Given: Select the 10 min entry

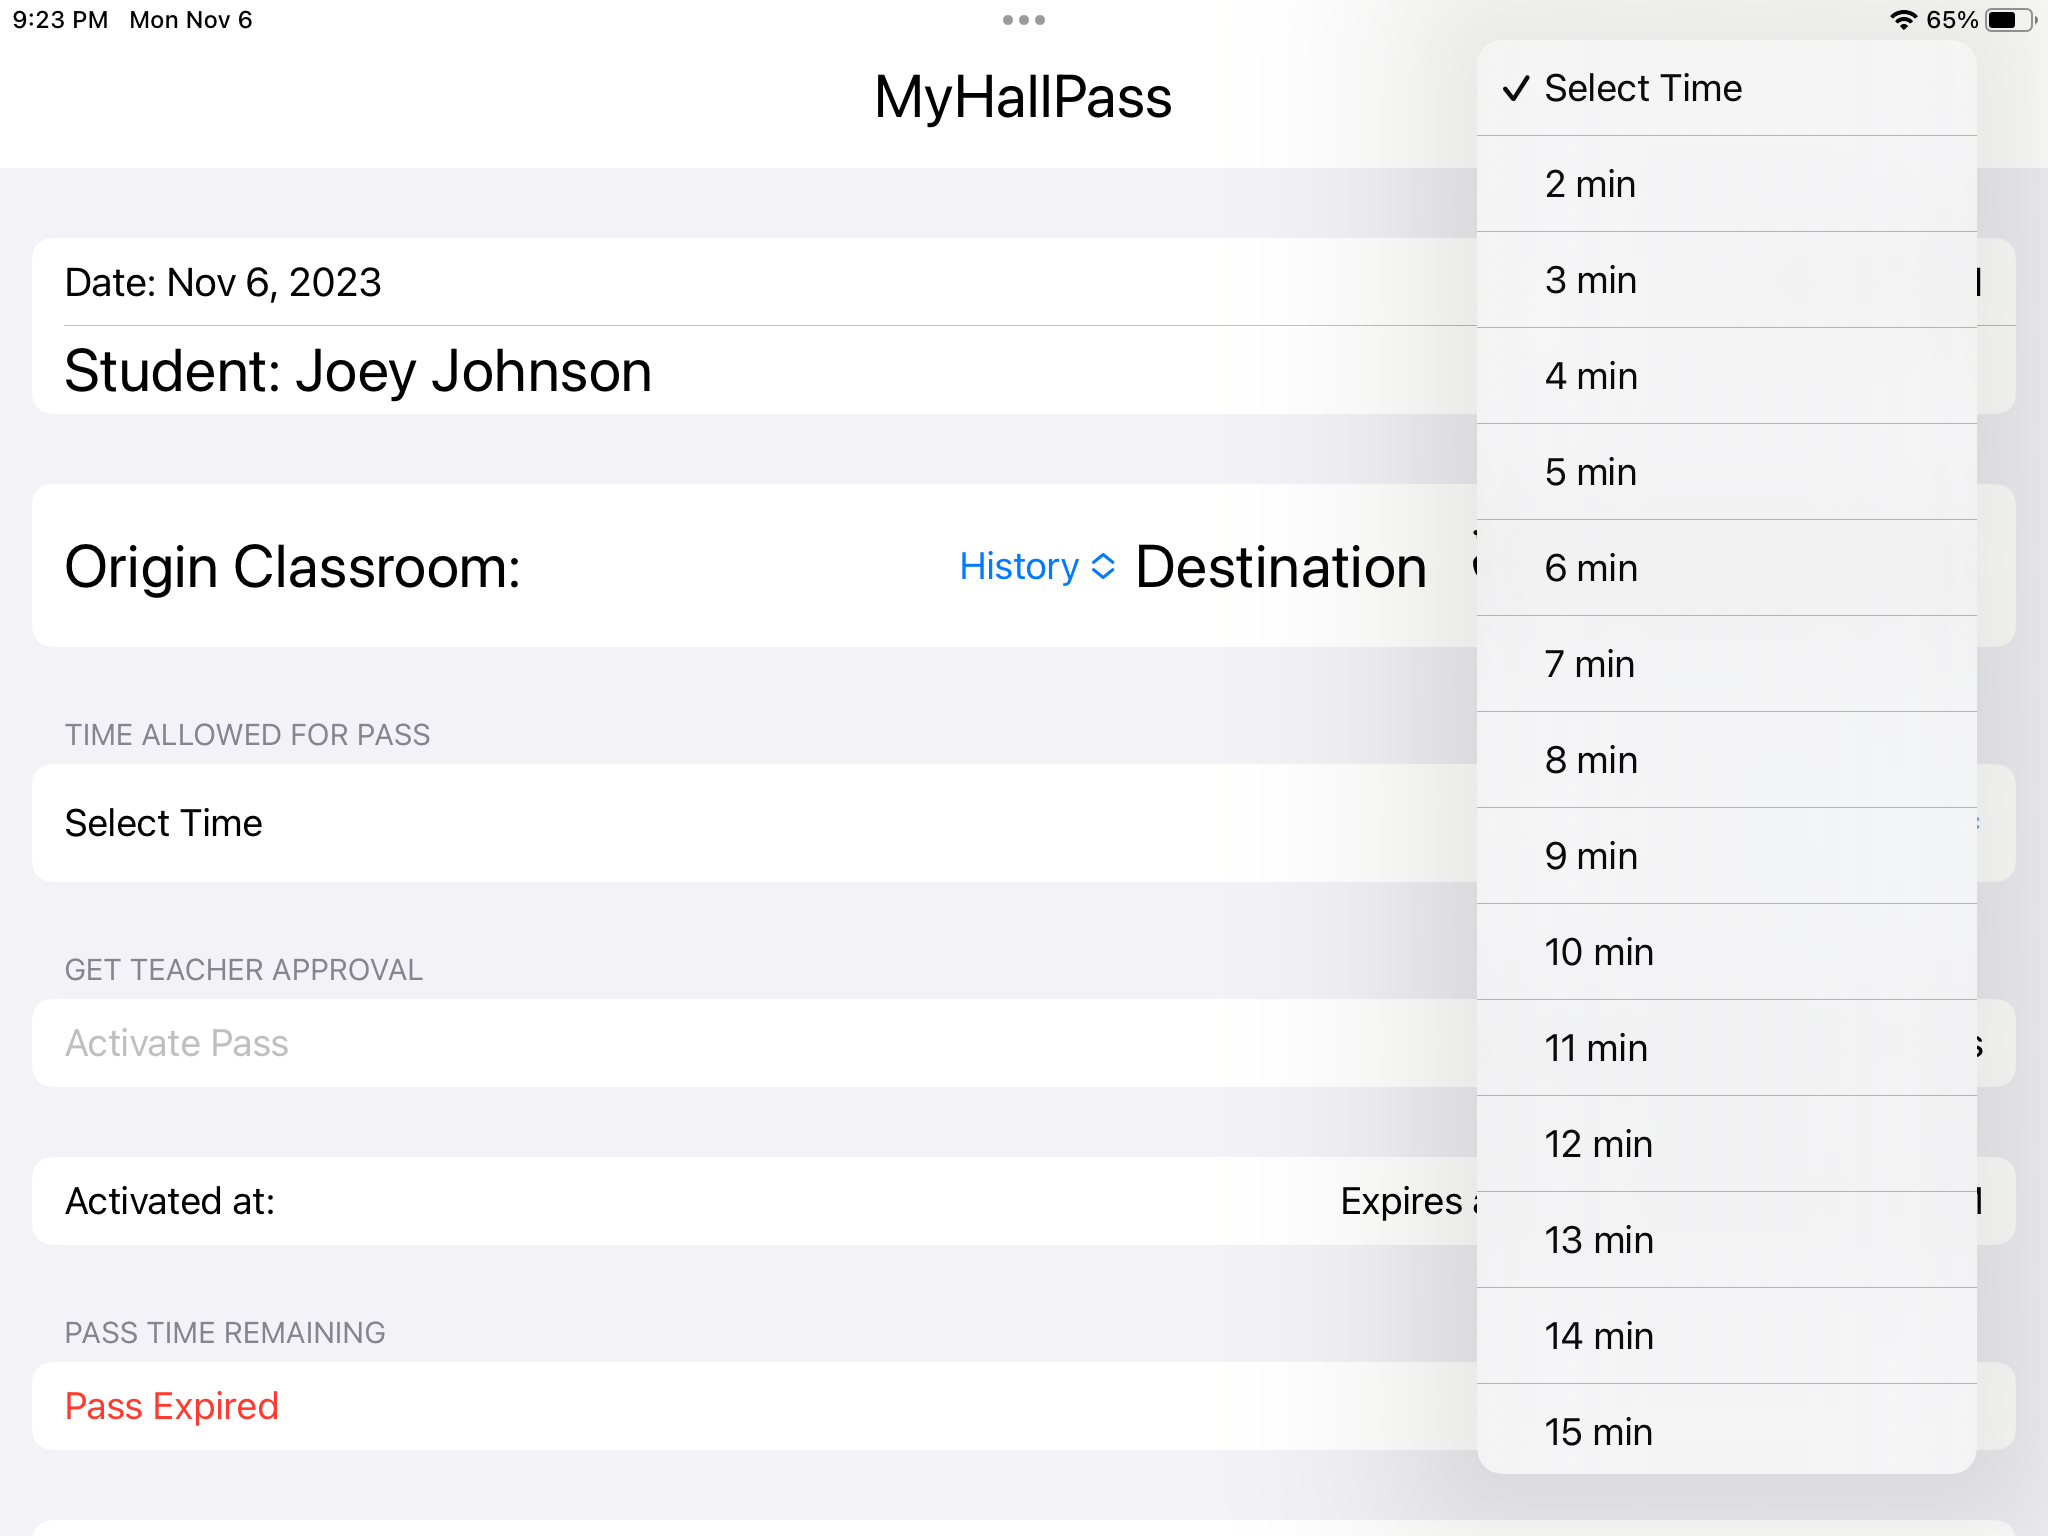Looking at the screenshot, I should click(x=1726, y=952).
